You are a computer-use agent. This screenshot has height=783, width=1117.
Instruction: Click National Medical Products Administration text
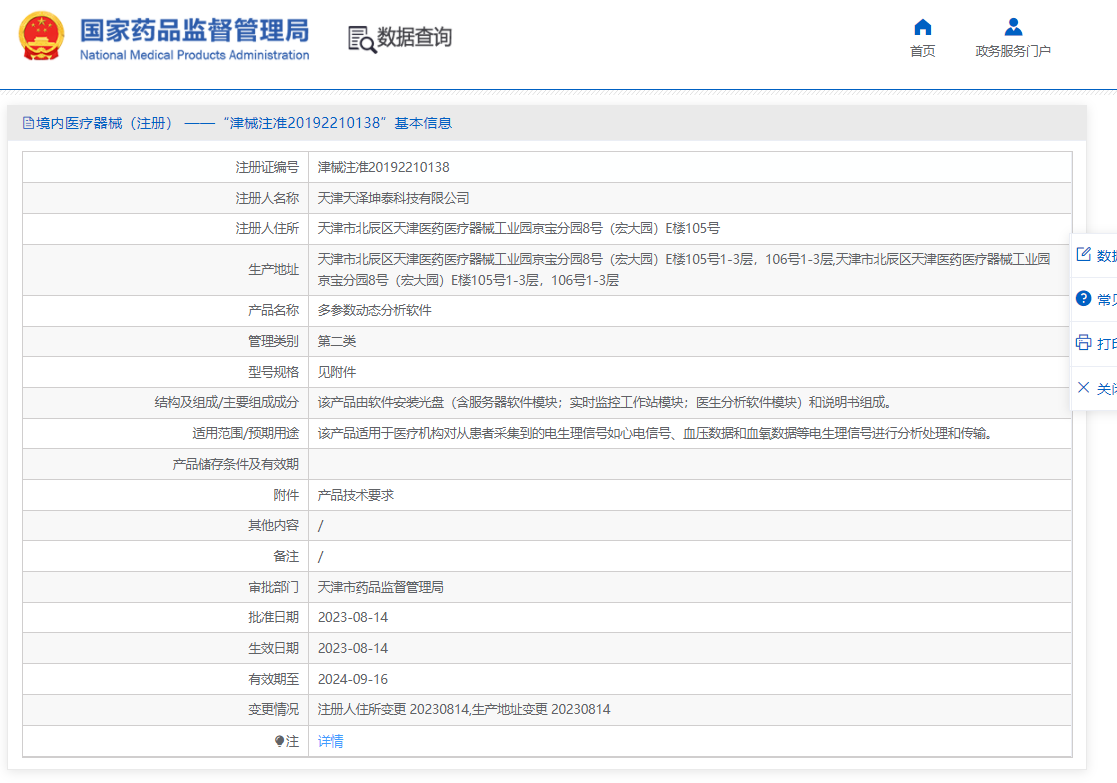(194, 55)
